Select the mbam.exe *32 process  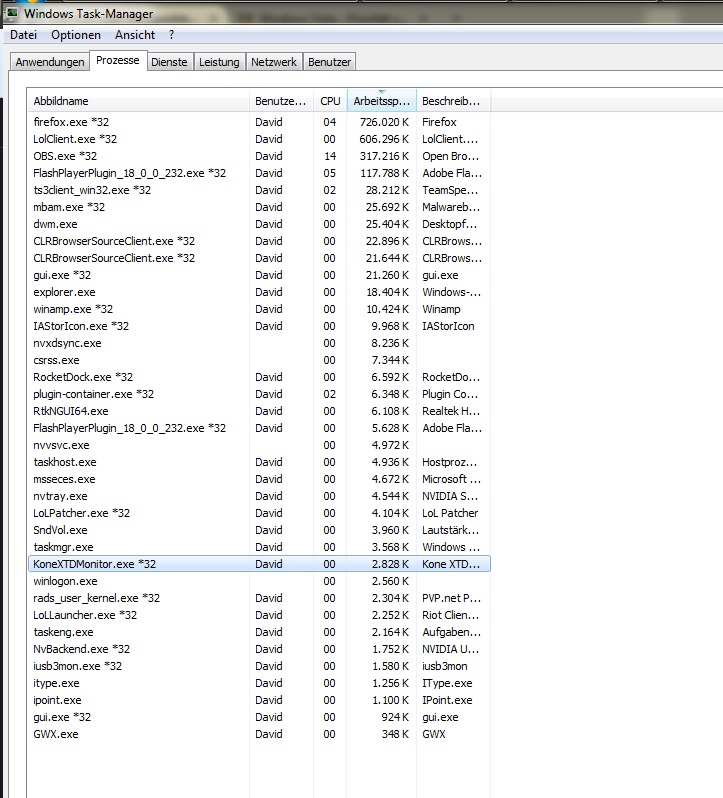point(259,207)
